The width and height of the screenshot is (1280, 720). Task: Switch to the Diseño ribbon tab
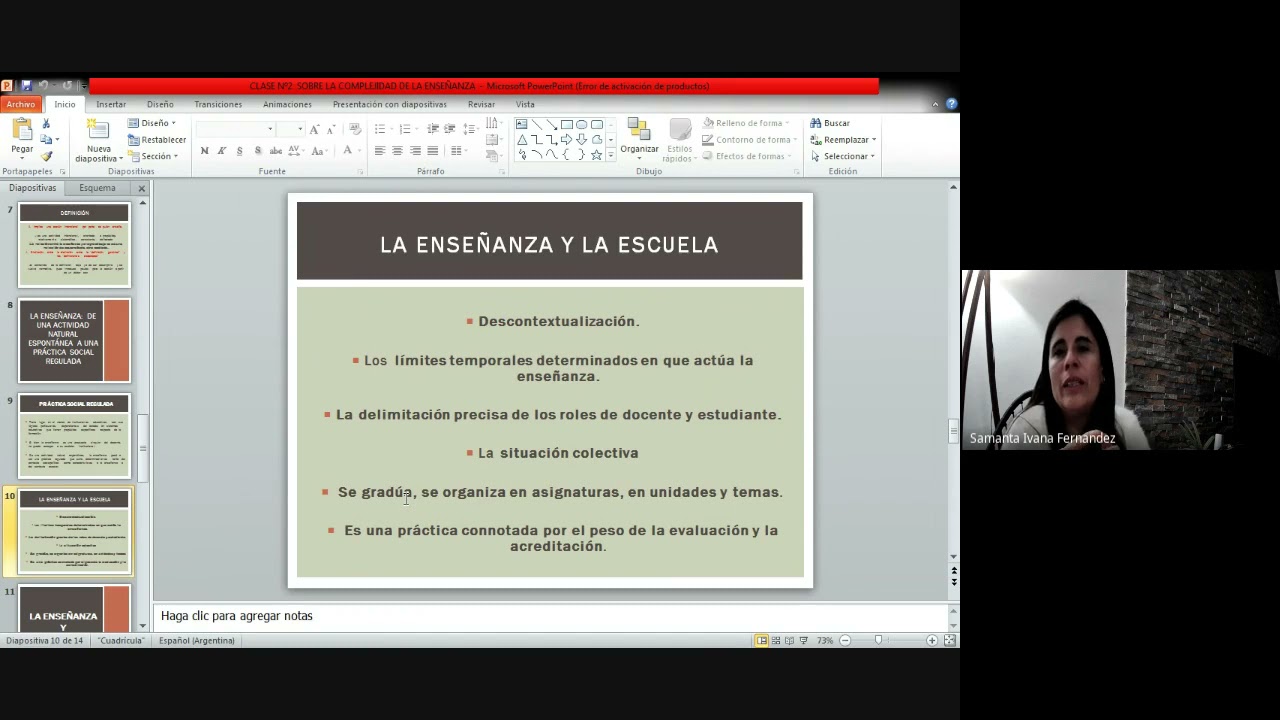pyautogui.click(x=160, y=104)
